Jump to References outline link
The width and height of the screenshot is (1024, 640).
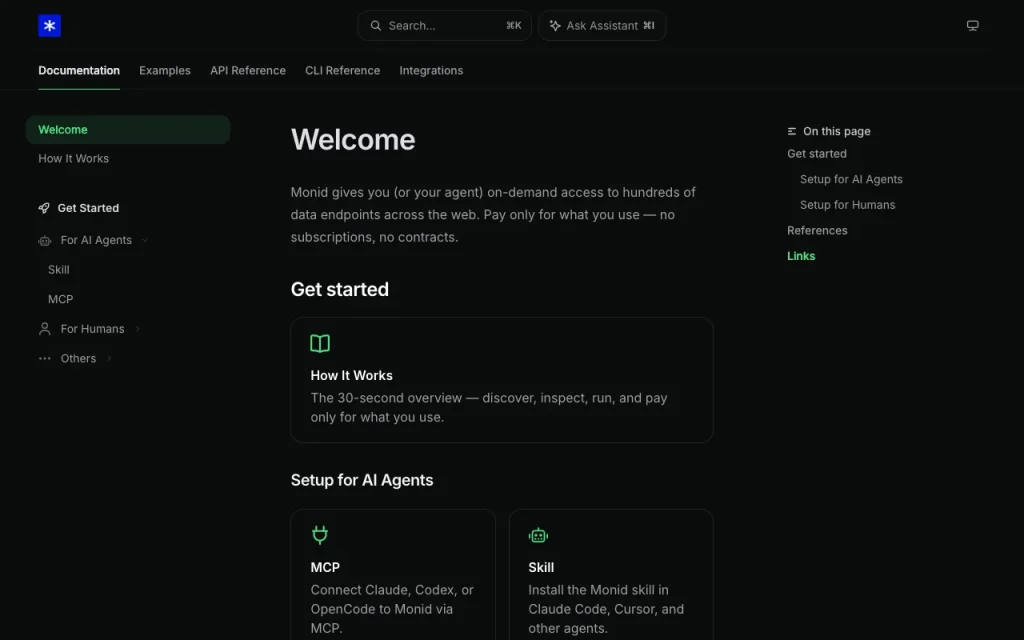pyautogui.click(x=817, y=231)
